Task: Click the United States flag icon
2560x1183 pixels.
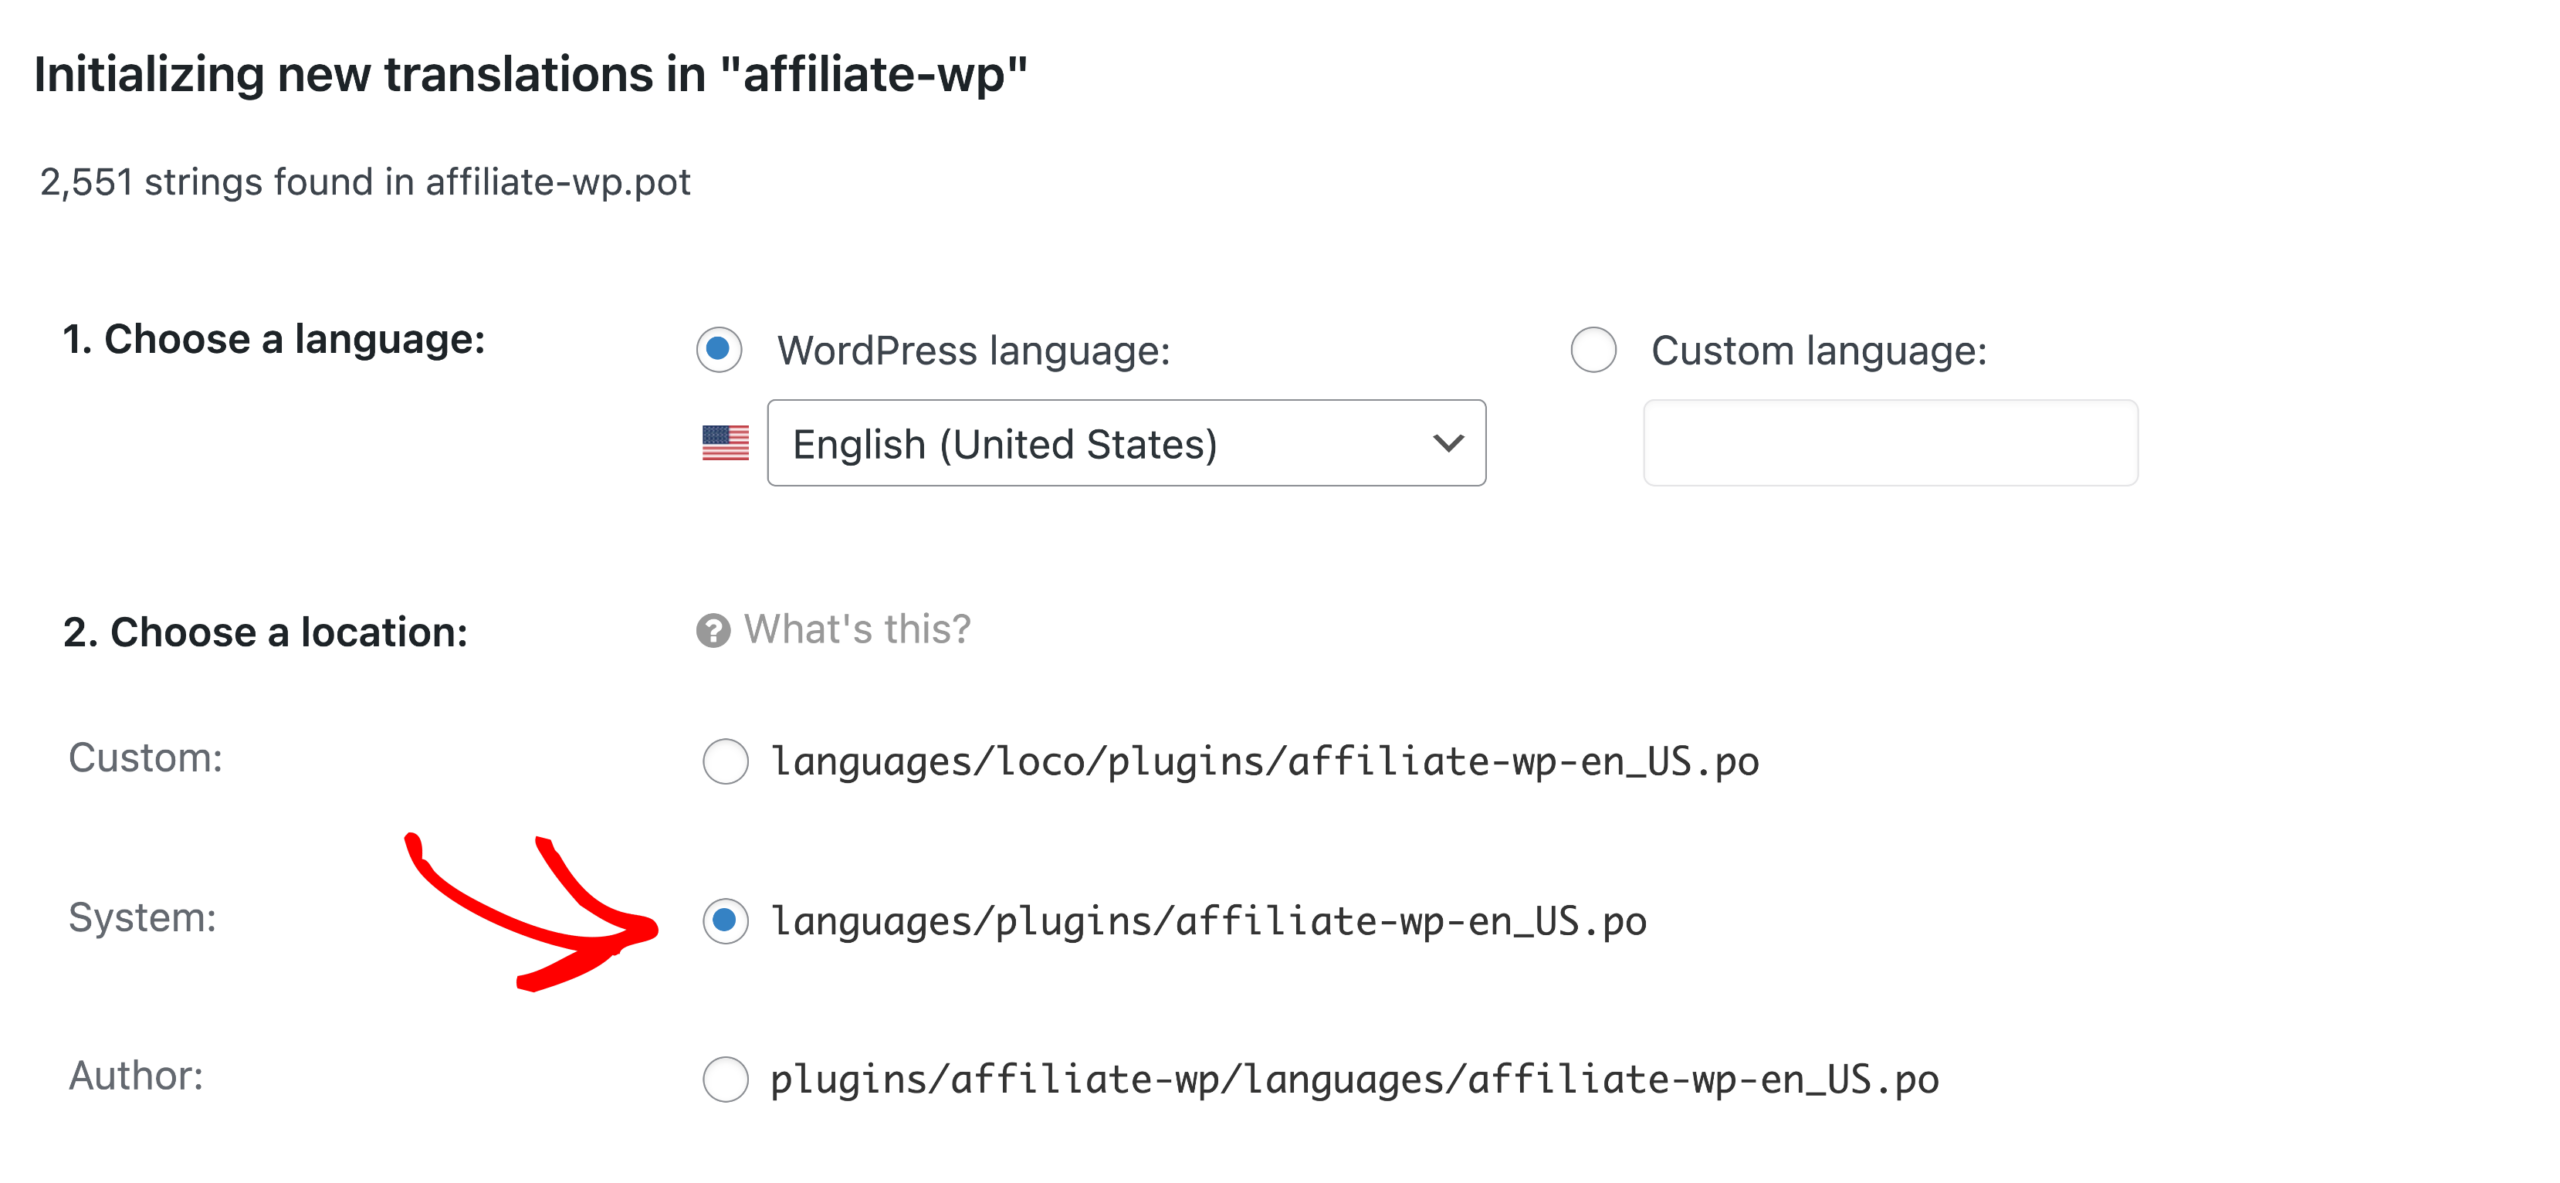Action: [x=725, y=443]
